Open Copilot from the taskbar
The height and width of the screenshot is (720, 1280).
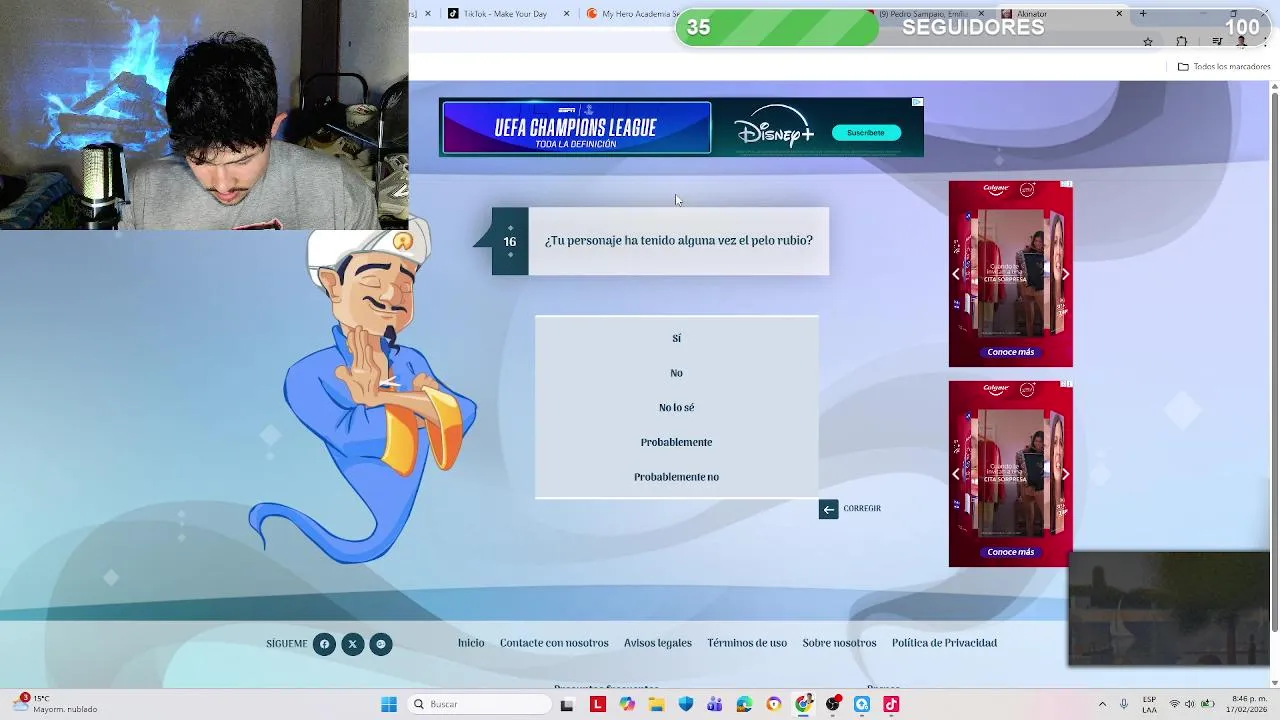(x=627, y=705)
